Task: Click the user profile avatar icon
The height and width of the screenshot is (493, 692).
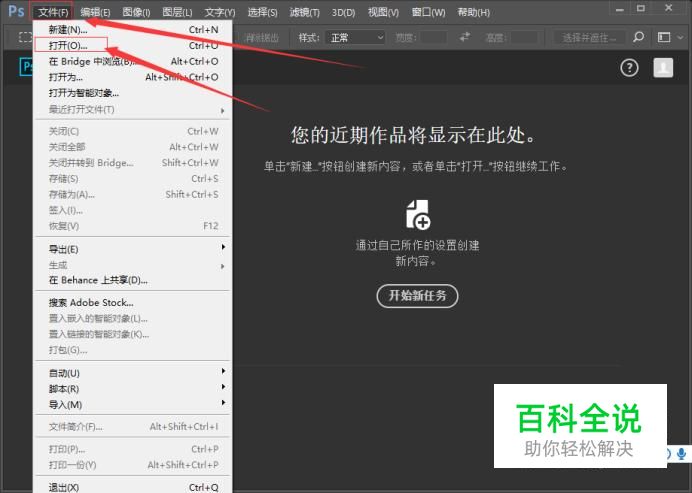Action: 663,68
